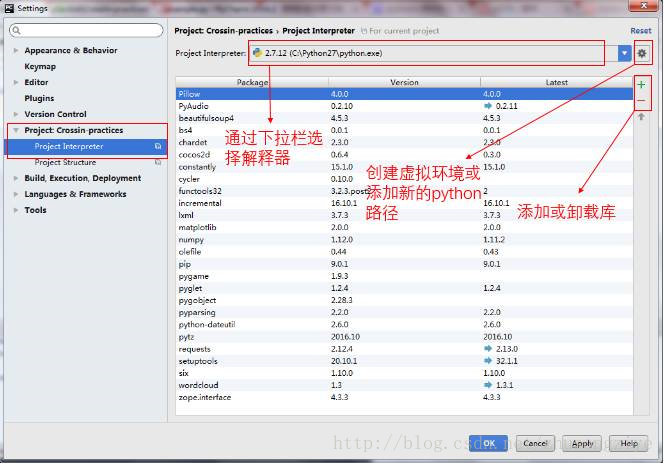Click the OK button

pos(488,443)
